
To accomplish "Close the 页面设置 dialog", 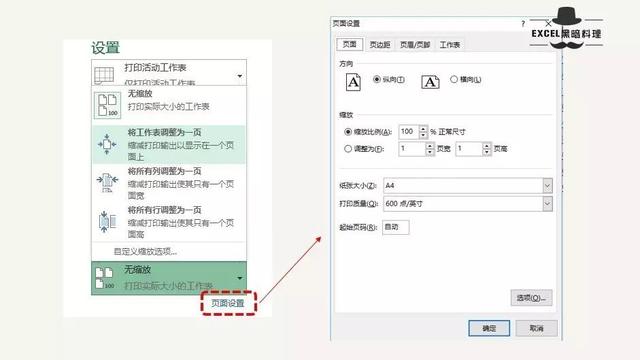I will (x=548, y=24).
